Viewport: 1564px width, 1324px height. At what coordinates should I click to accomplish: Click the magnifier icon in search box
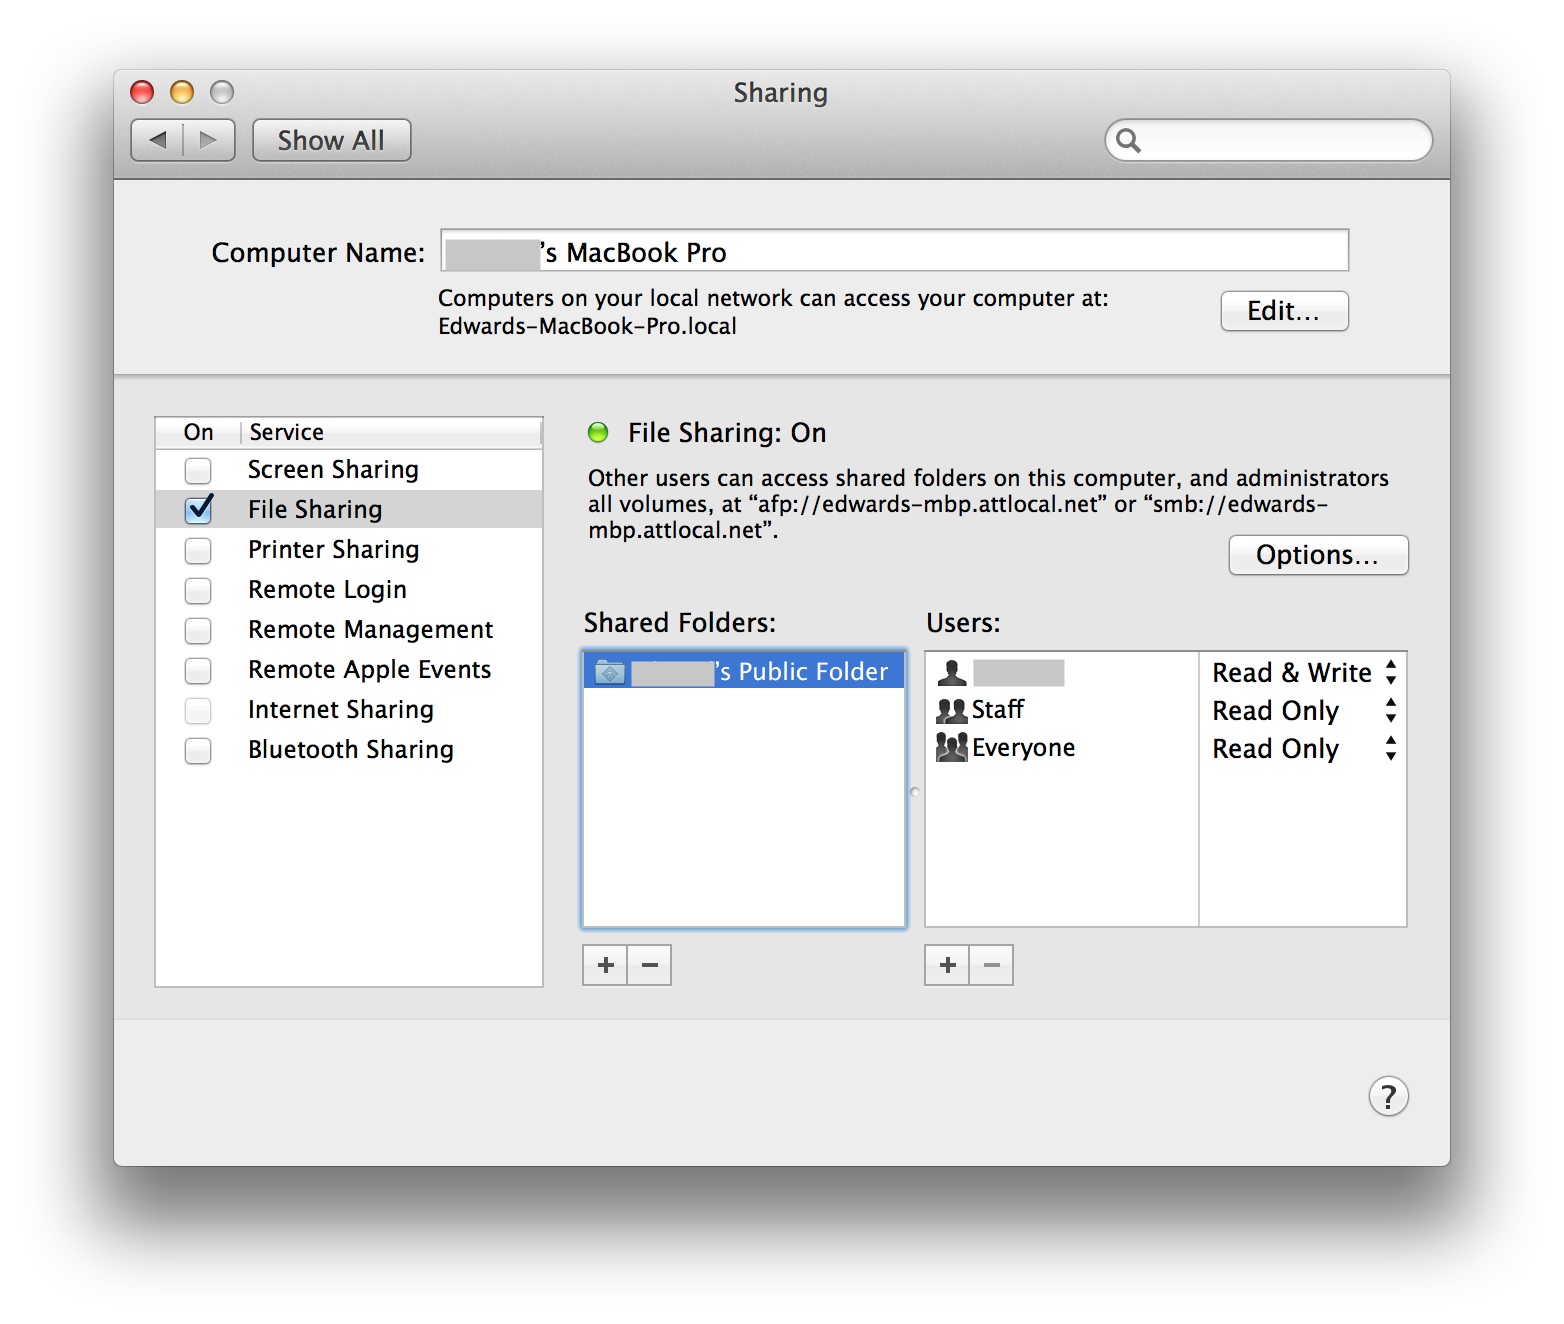point(1128,140)
